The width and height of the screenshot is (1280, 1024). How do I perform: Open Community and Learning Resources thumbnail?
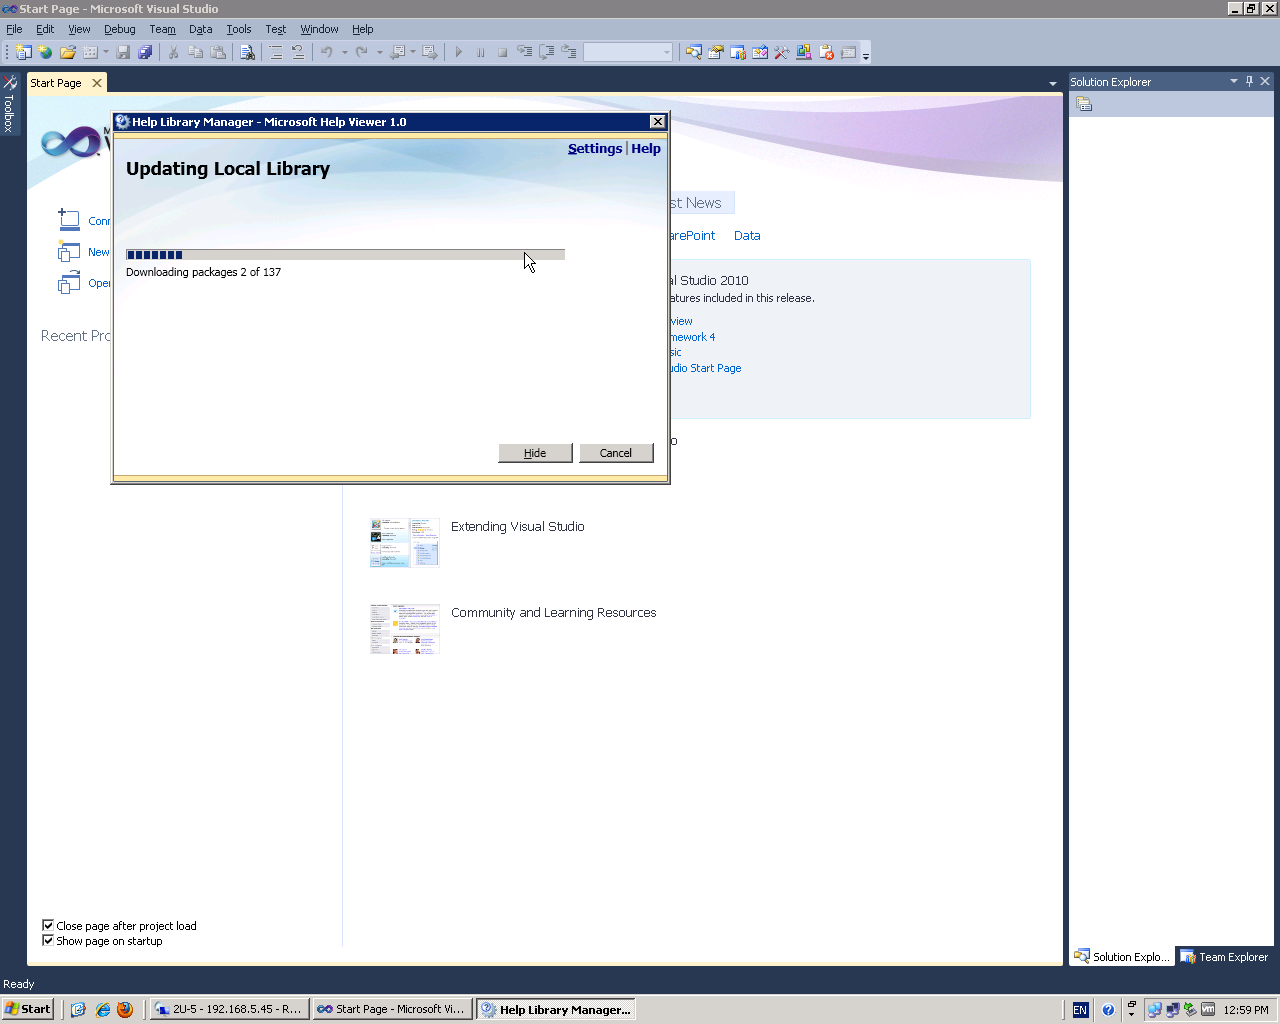point(405,629)
